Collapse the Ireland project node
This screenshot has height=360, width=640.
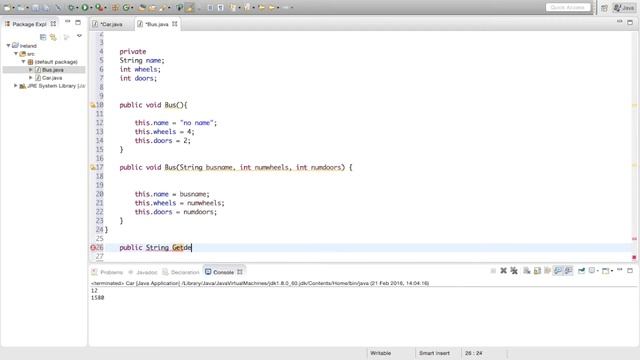(x=8, y=46)
